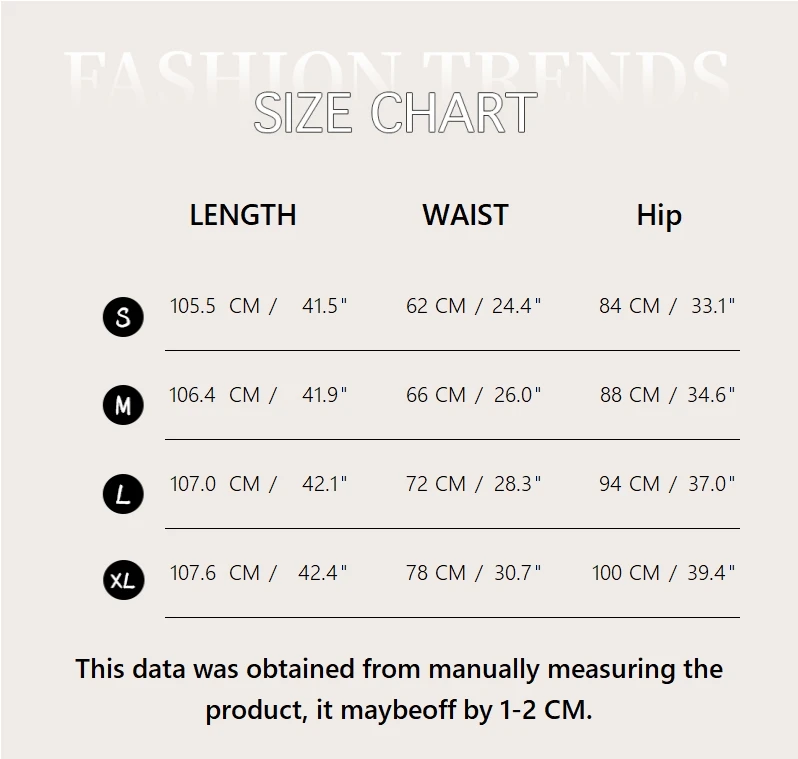Select the 66 CM / 26.0" waist value
The width and height of the screenshot is (798, 759).
473,395
